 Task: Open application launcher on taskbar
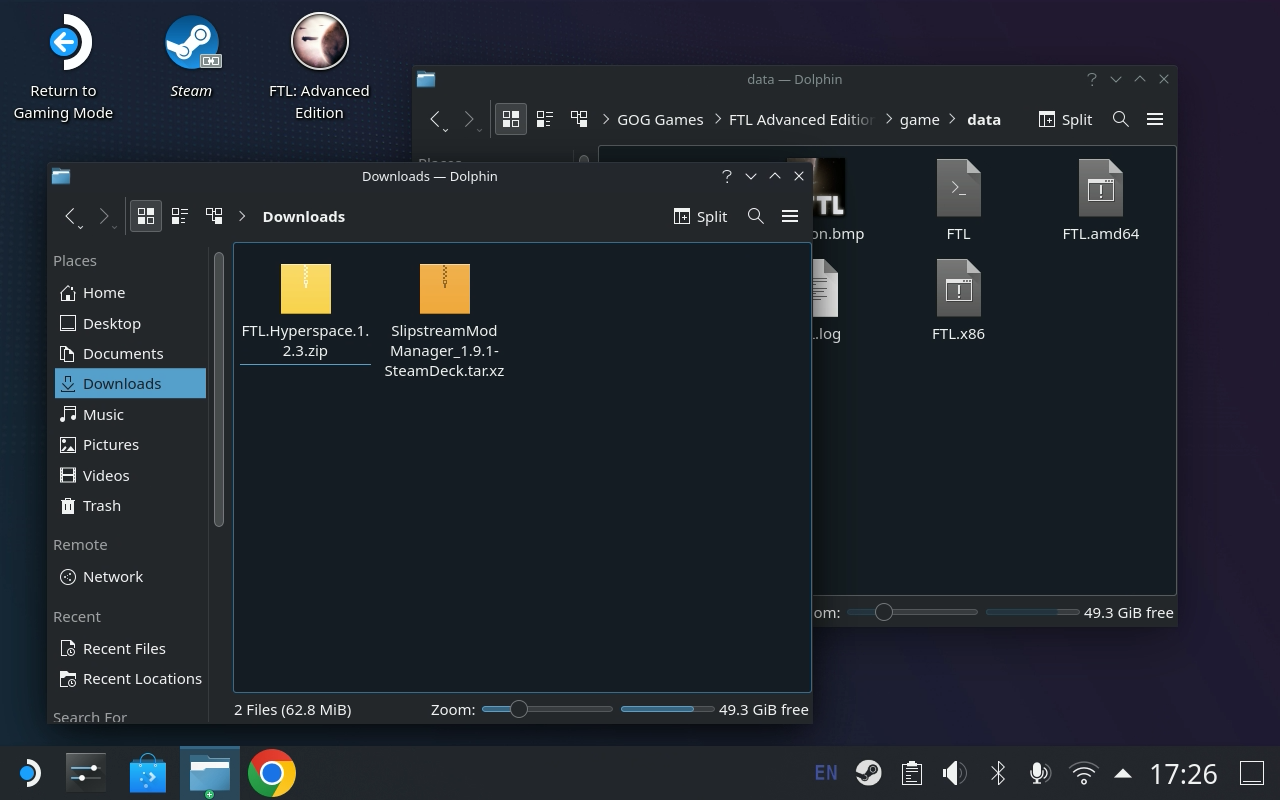29,773
